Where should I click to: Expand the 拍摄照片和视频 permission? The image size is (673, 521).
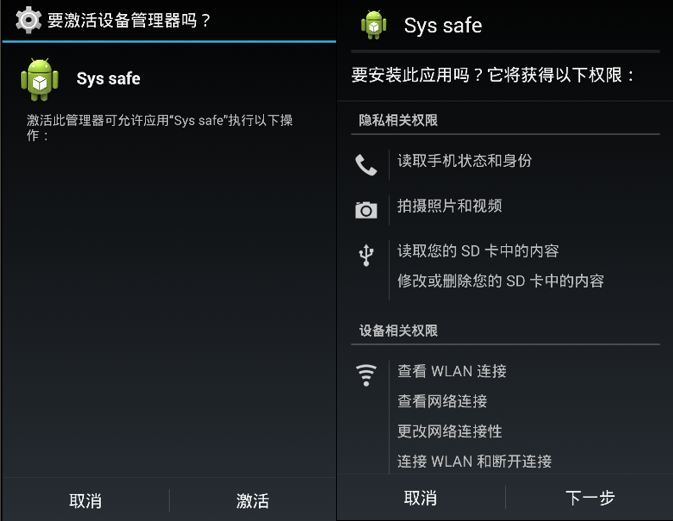coord(449,206)
